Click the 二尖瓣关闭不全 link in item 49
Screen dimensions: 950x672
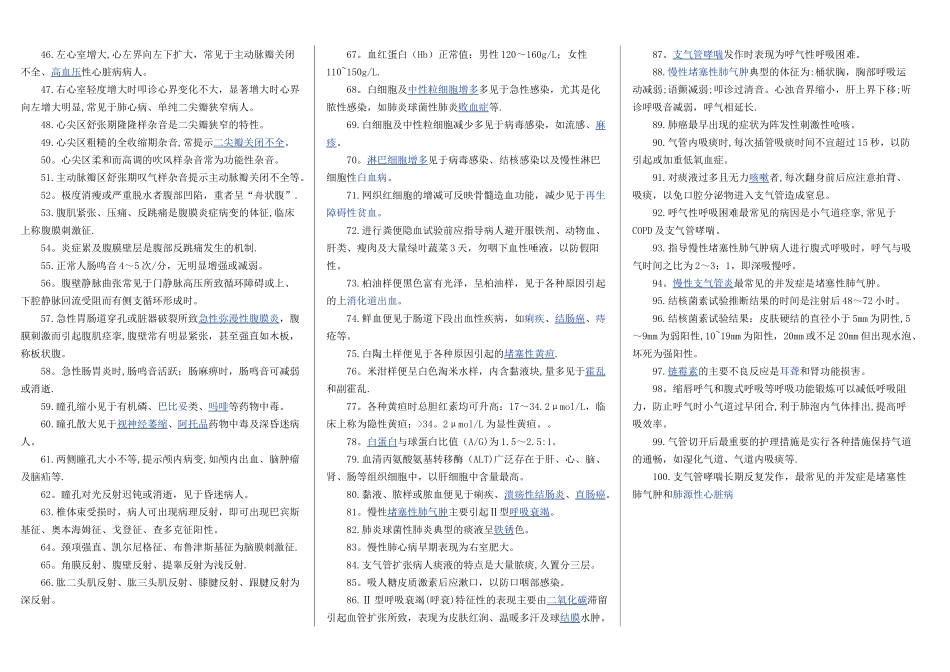(x=249, y=143)
